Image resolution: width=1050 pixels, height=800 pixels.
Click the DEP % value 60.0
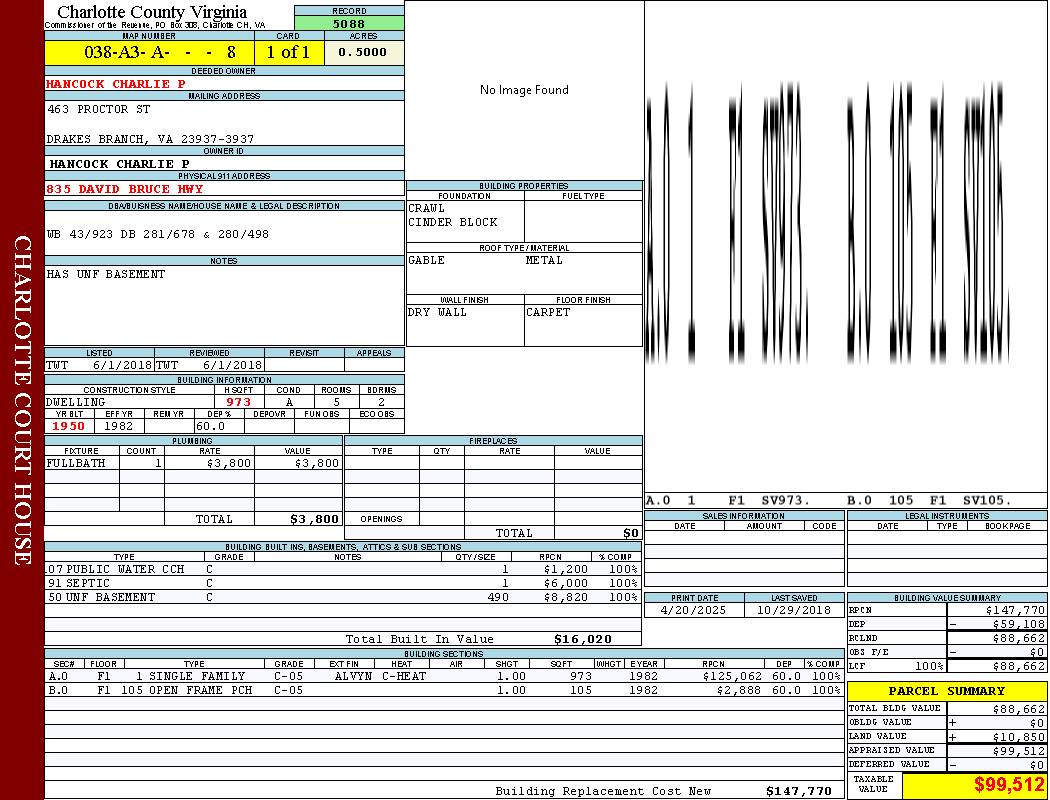point(210,426)
